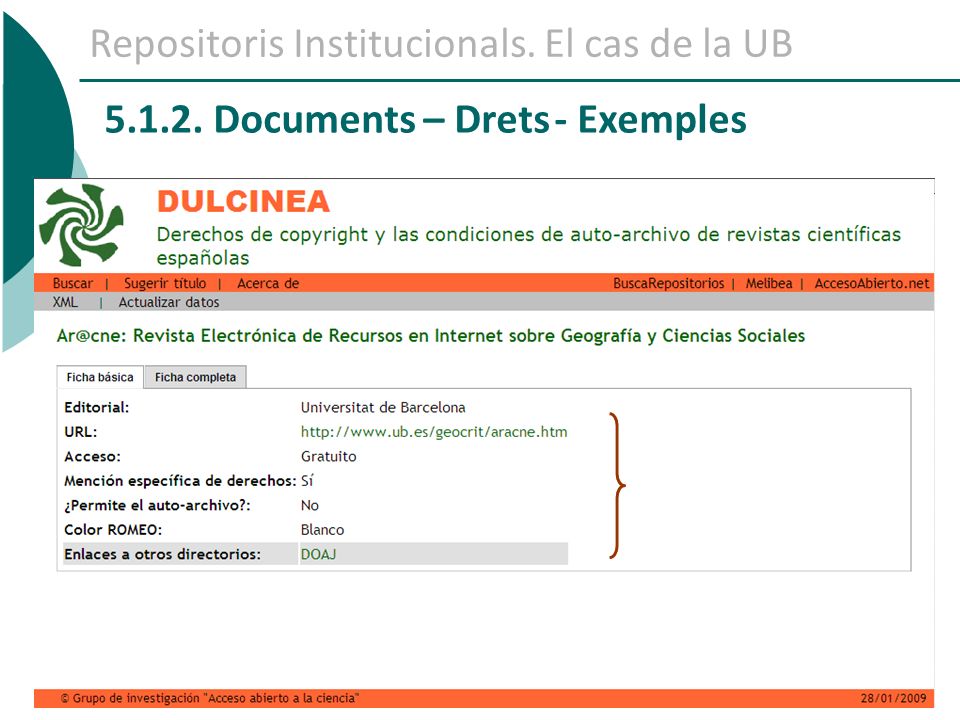
Task: Open the Sugerir título menu item
Action: tap(165, 283)
